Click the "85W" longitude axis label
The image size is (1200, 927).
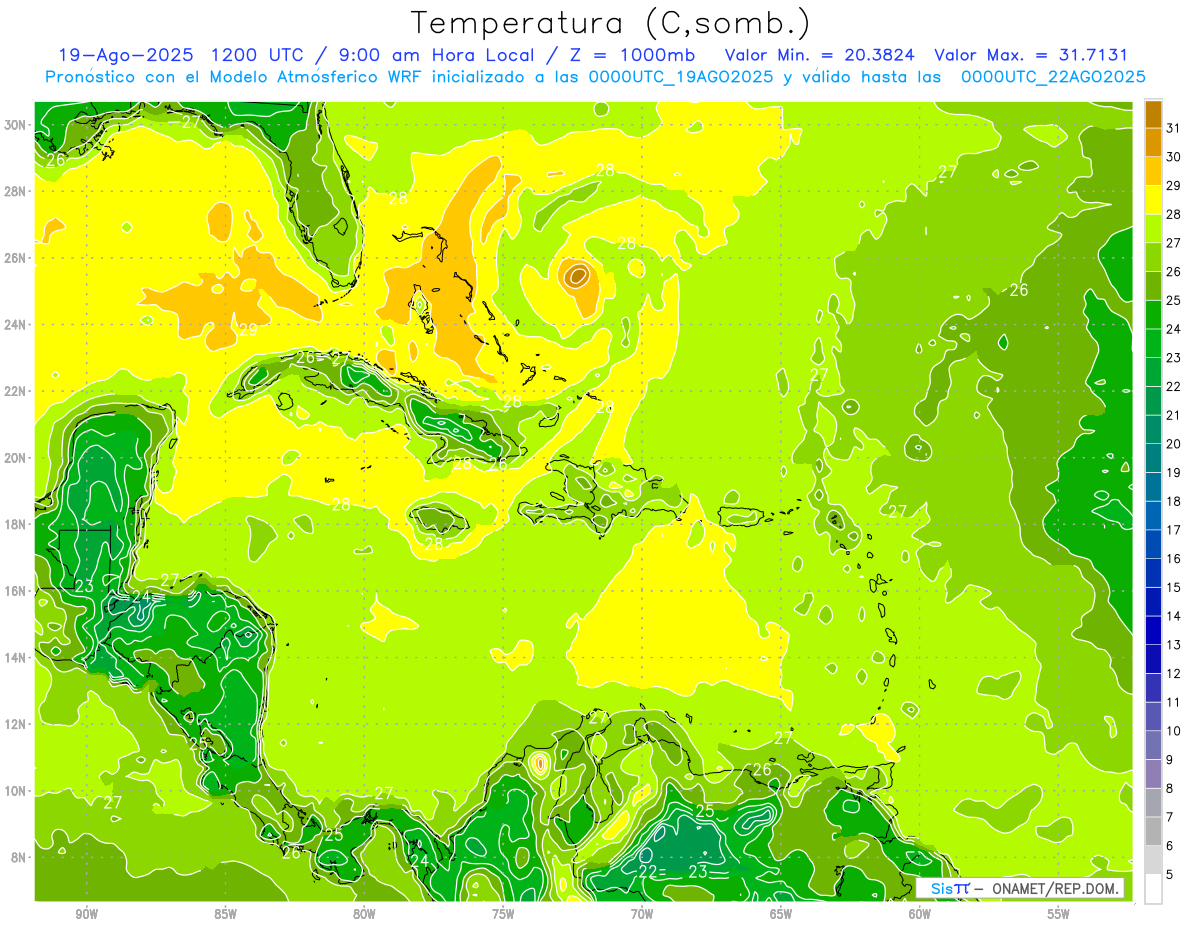tap(225, 914)
